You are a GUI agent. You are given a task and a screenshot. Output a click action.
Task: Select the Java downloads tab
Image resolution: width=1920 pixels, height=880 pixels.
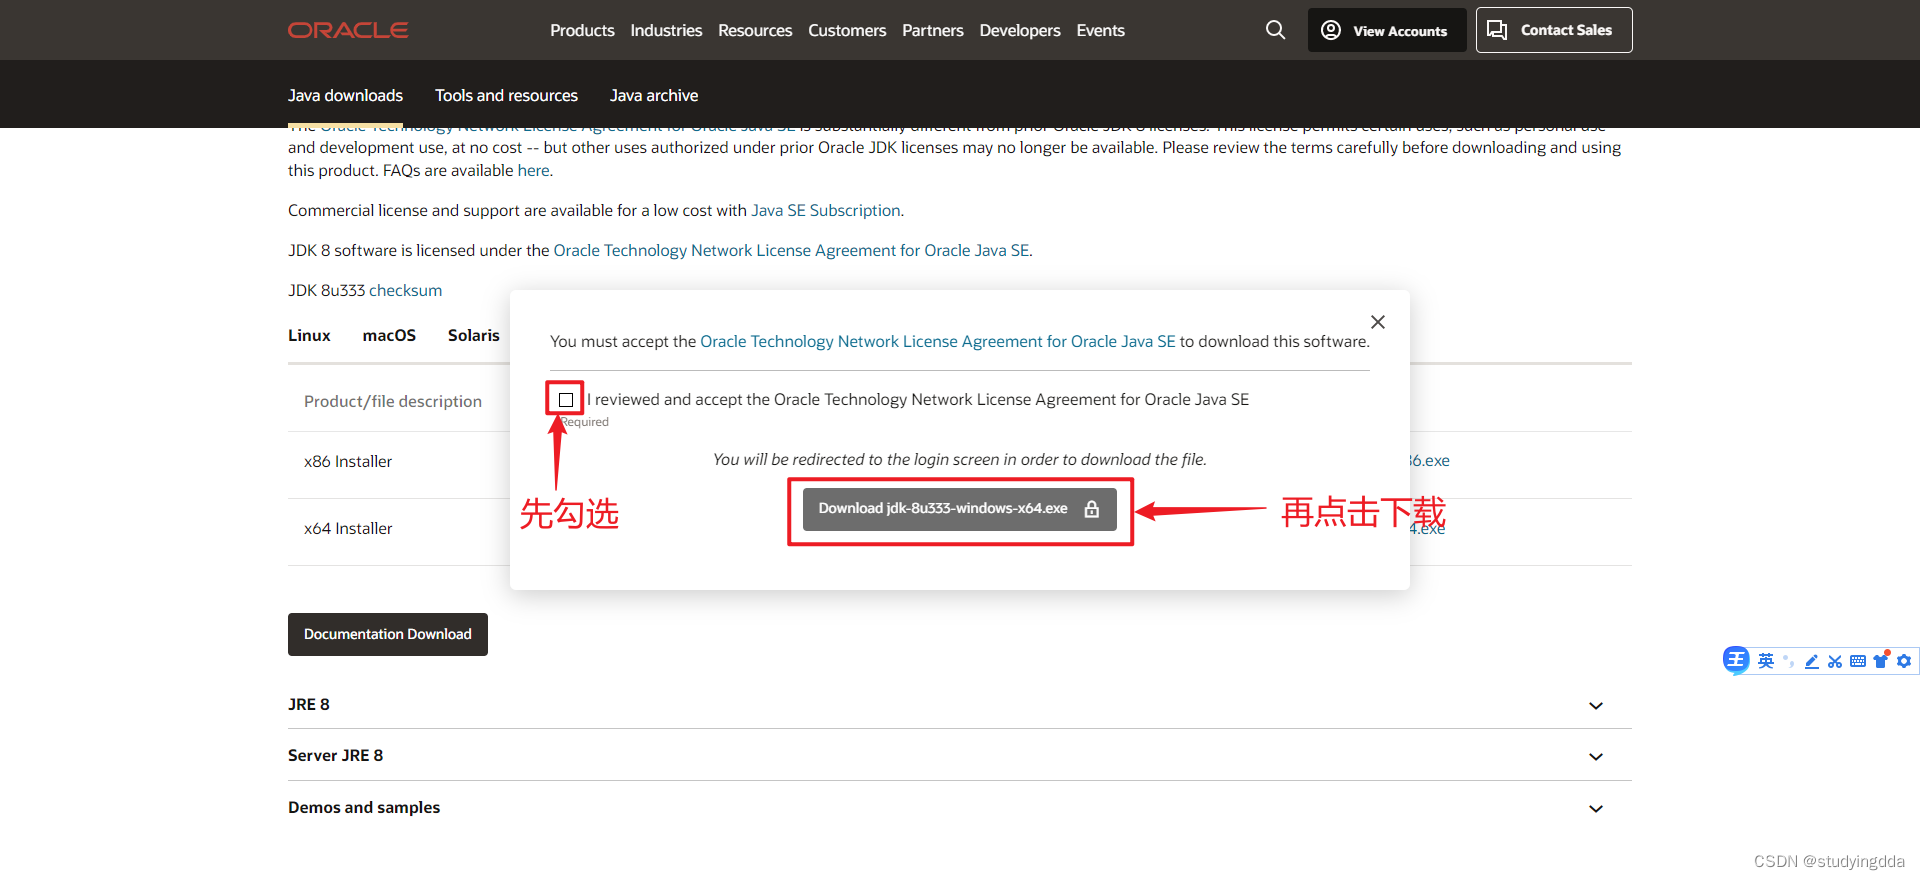click(345, 95)
